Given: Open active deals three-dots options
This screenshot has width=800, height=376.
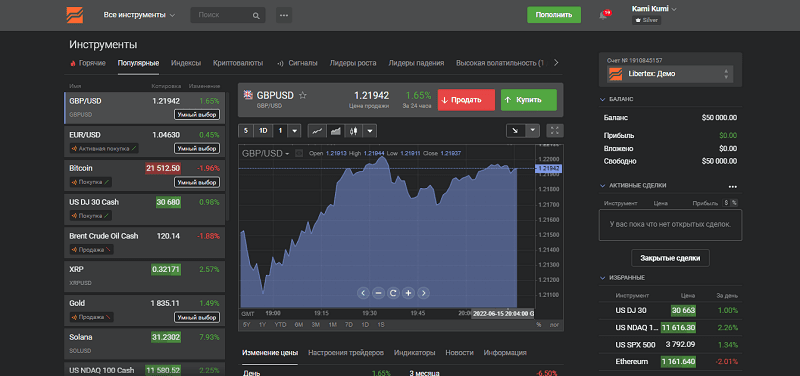Looking at the screenshot, I should (x=733, y=186).
